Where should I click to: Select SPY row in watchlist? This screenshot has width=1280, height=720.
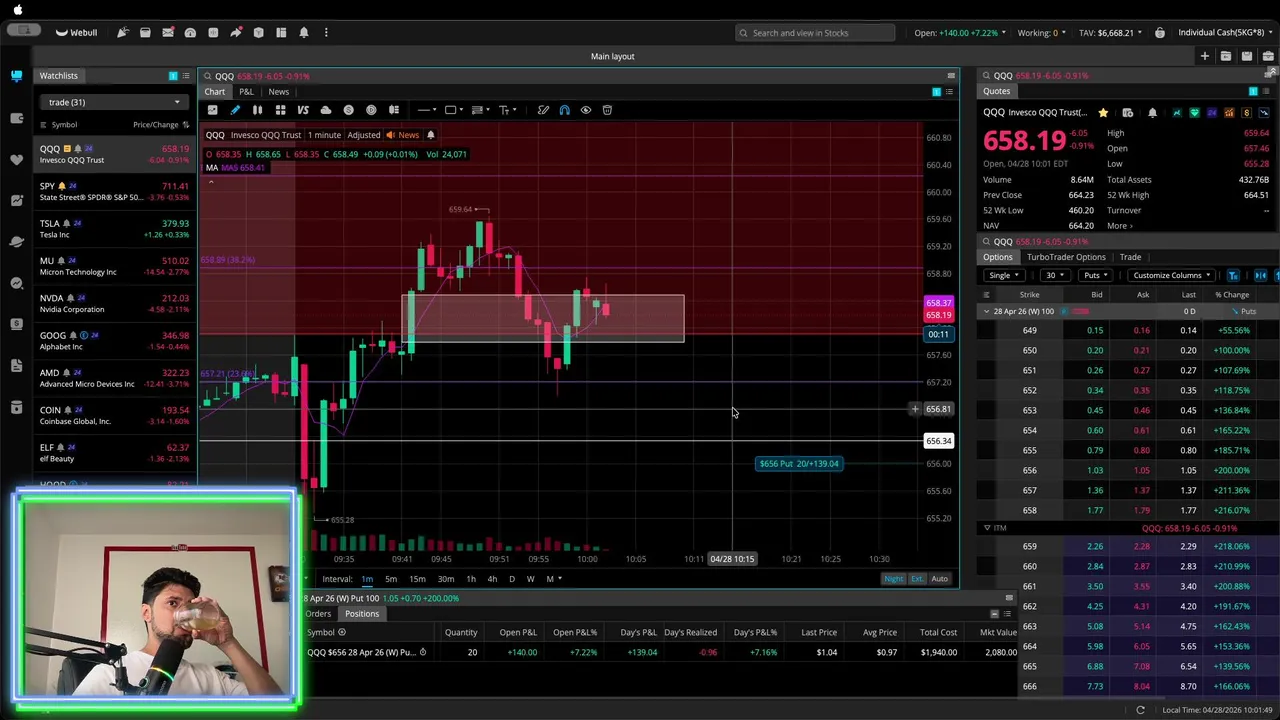[x=114, y=191]
